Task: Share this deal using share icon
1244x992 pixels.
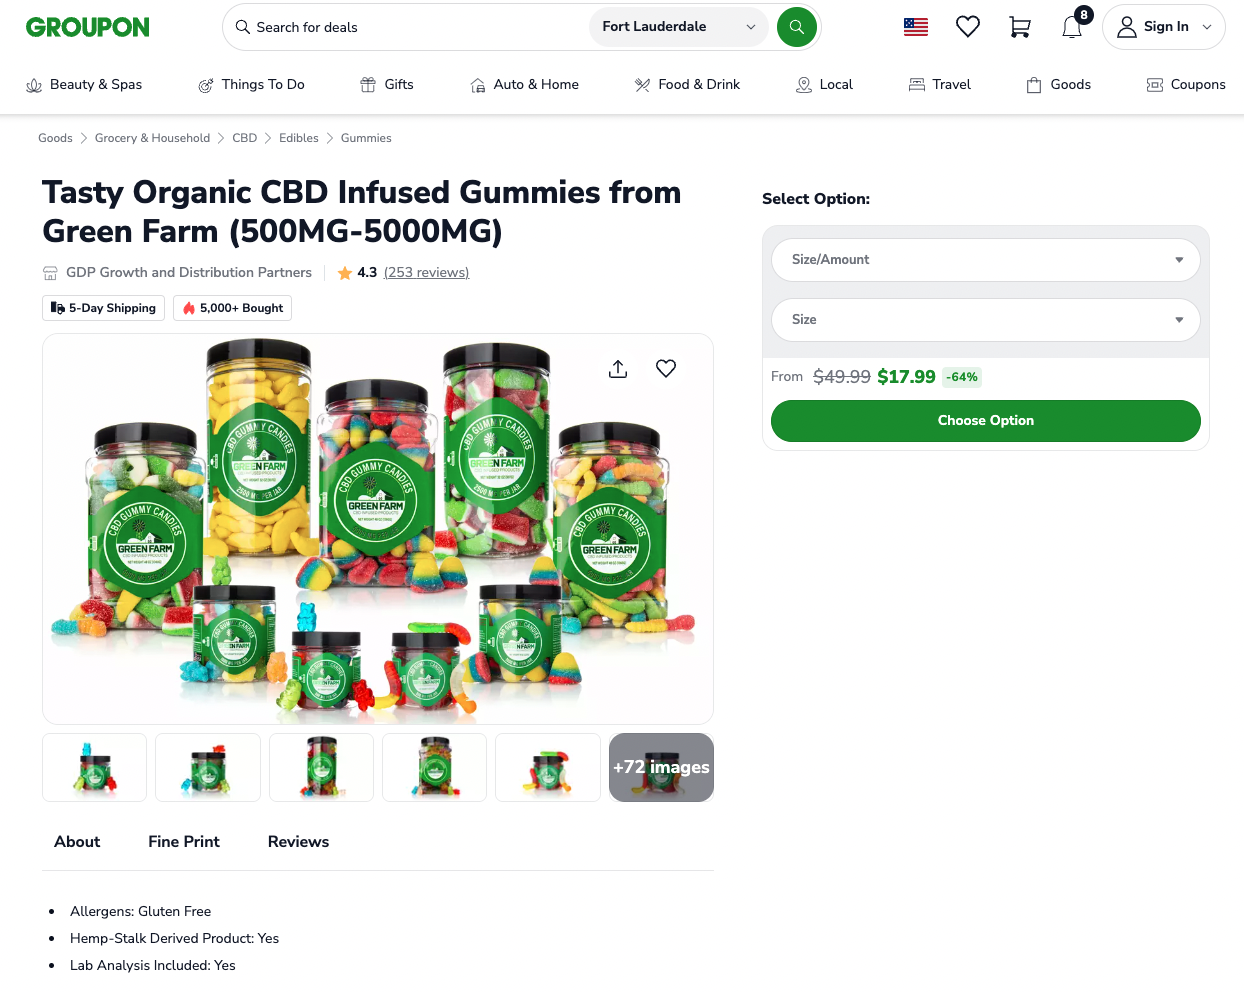Action: [618, 369]
